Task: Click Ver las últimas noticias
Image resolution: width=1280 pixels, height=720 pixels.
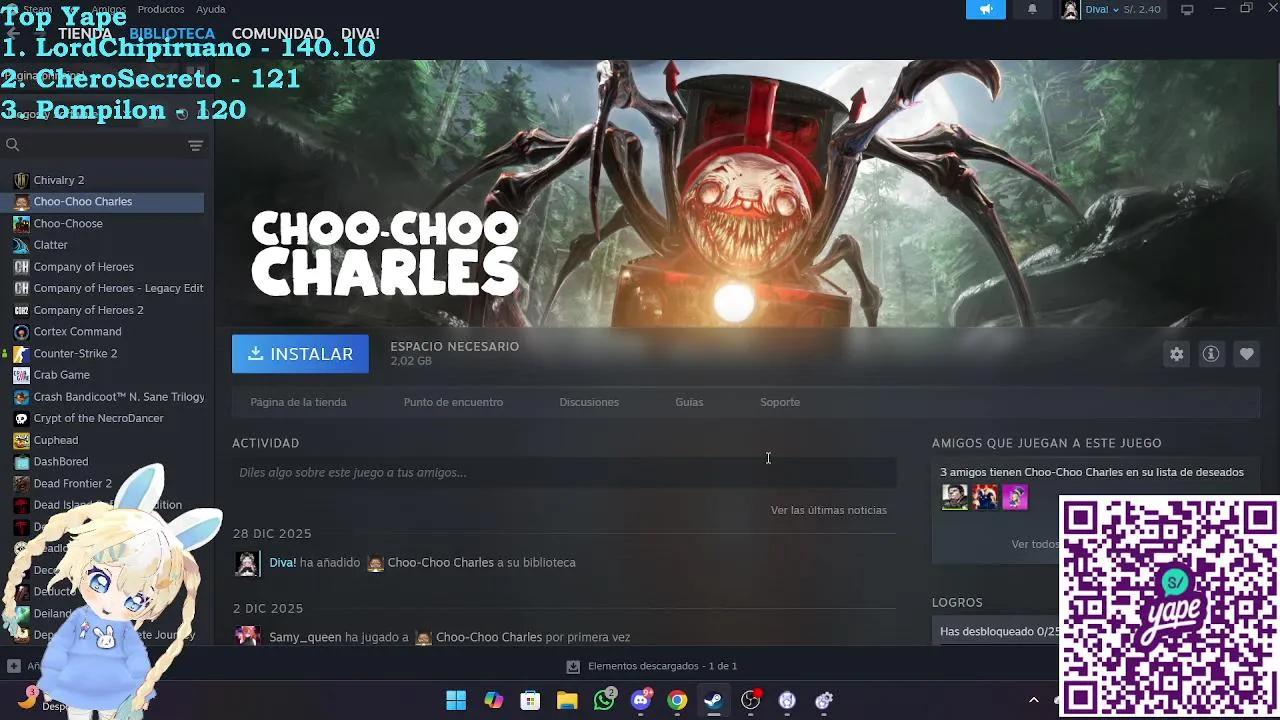Action: point(828,510)
